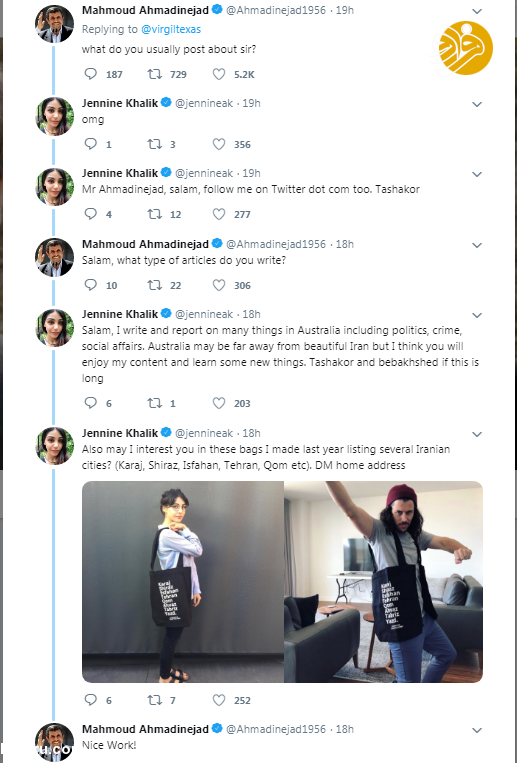Viewport: 517px width, 763px height.
Task: Open the chevron menu on the "Nice Work!" tweet
Action: [477, 730]
